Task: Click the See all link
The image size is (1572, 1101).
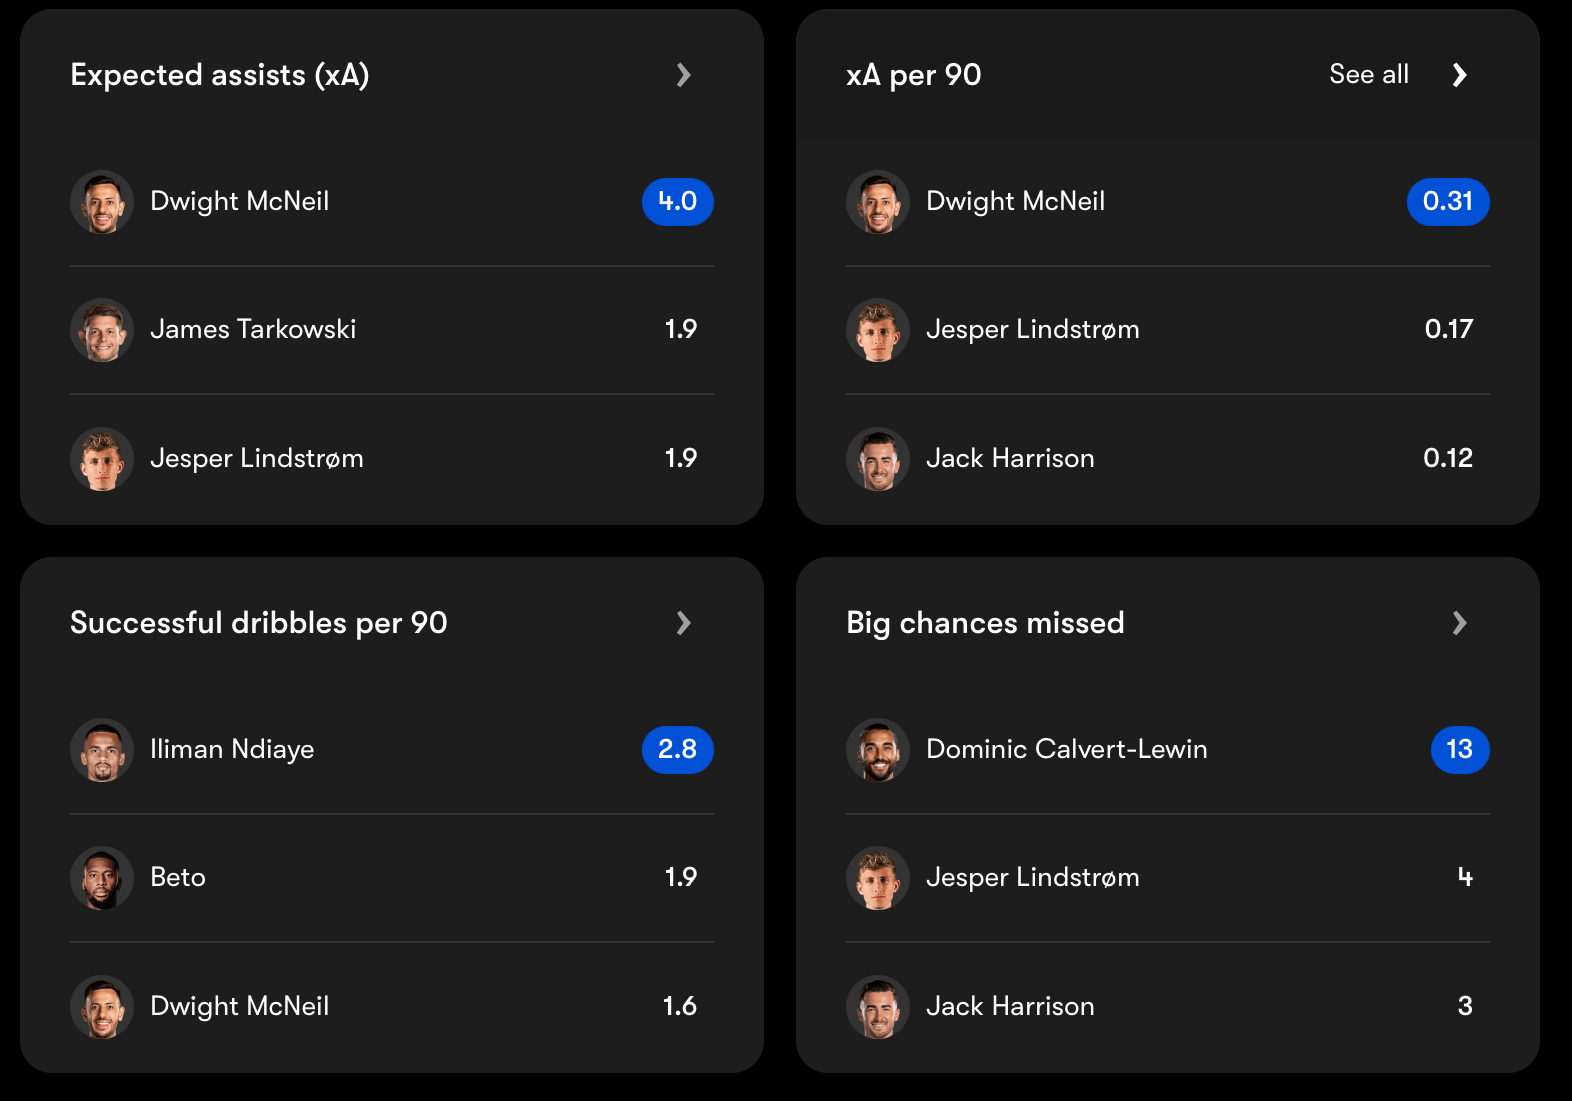Action: [1368, 74]
